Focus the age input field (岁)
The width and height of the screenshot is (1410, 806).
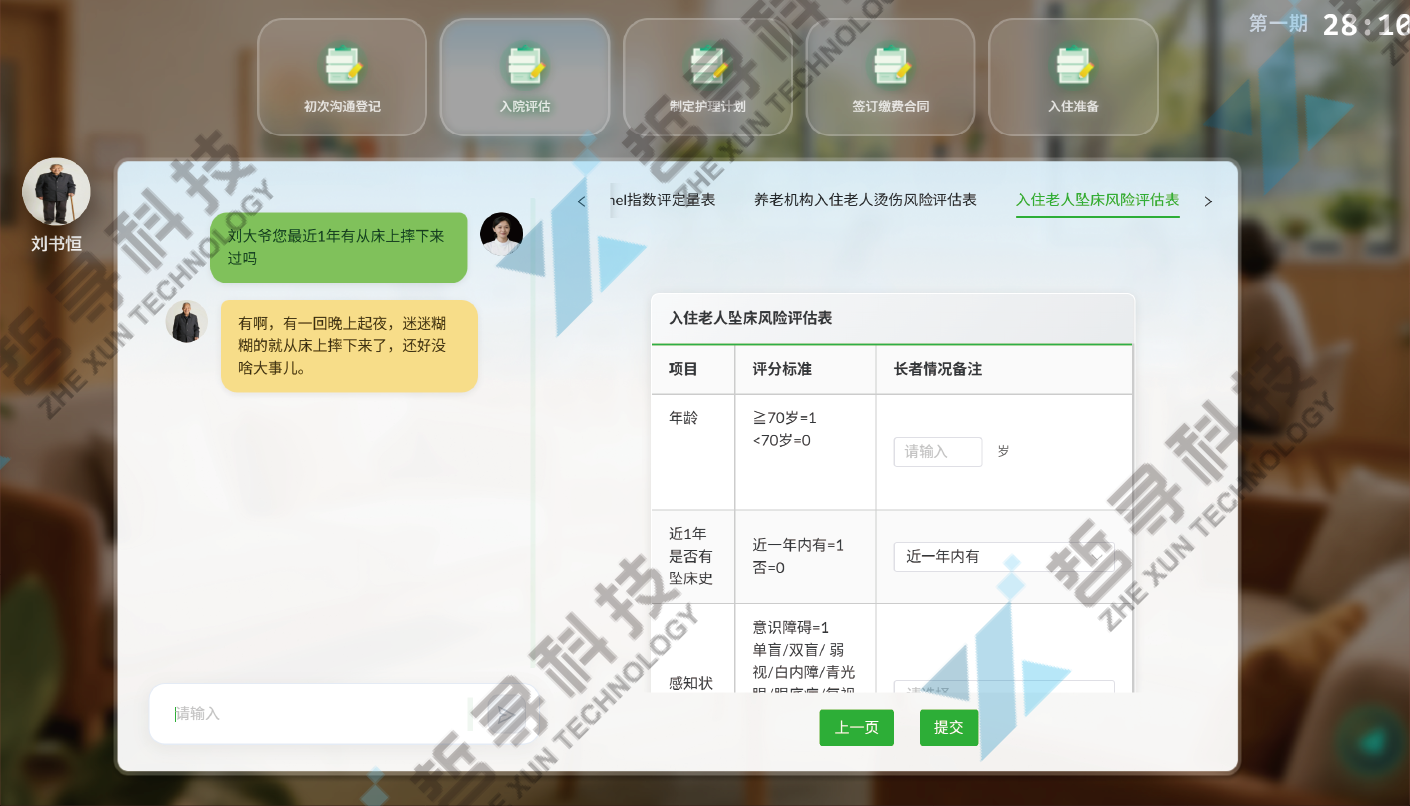[x=938, y=452]
